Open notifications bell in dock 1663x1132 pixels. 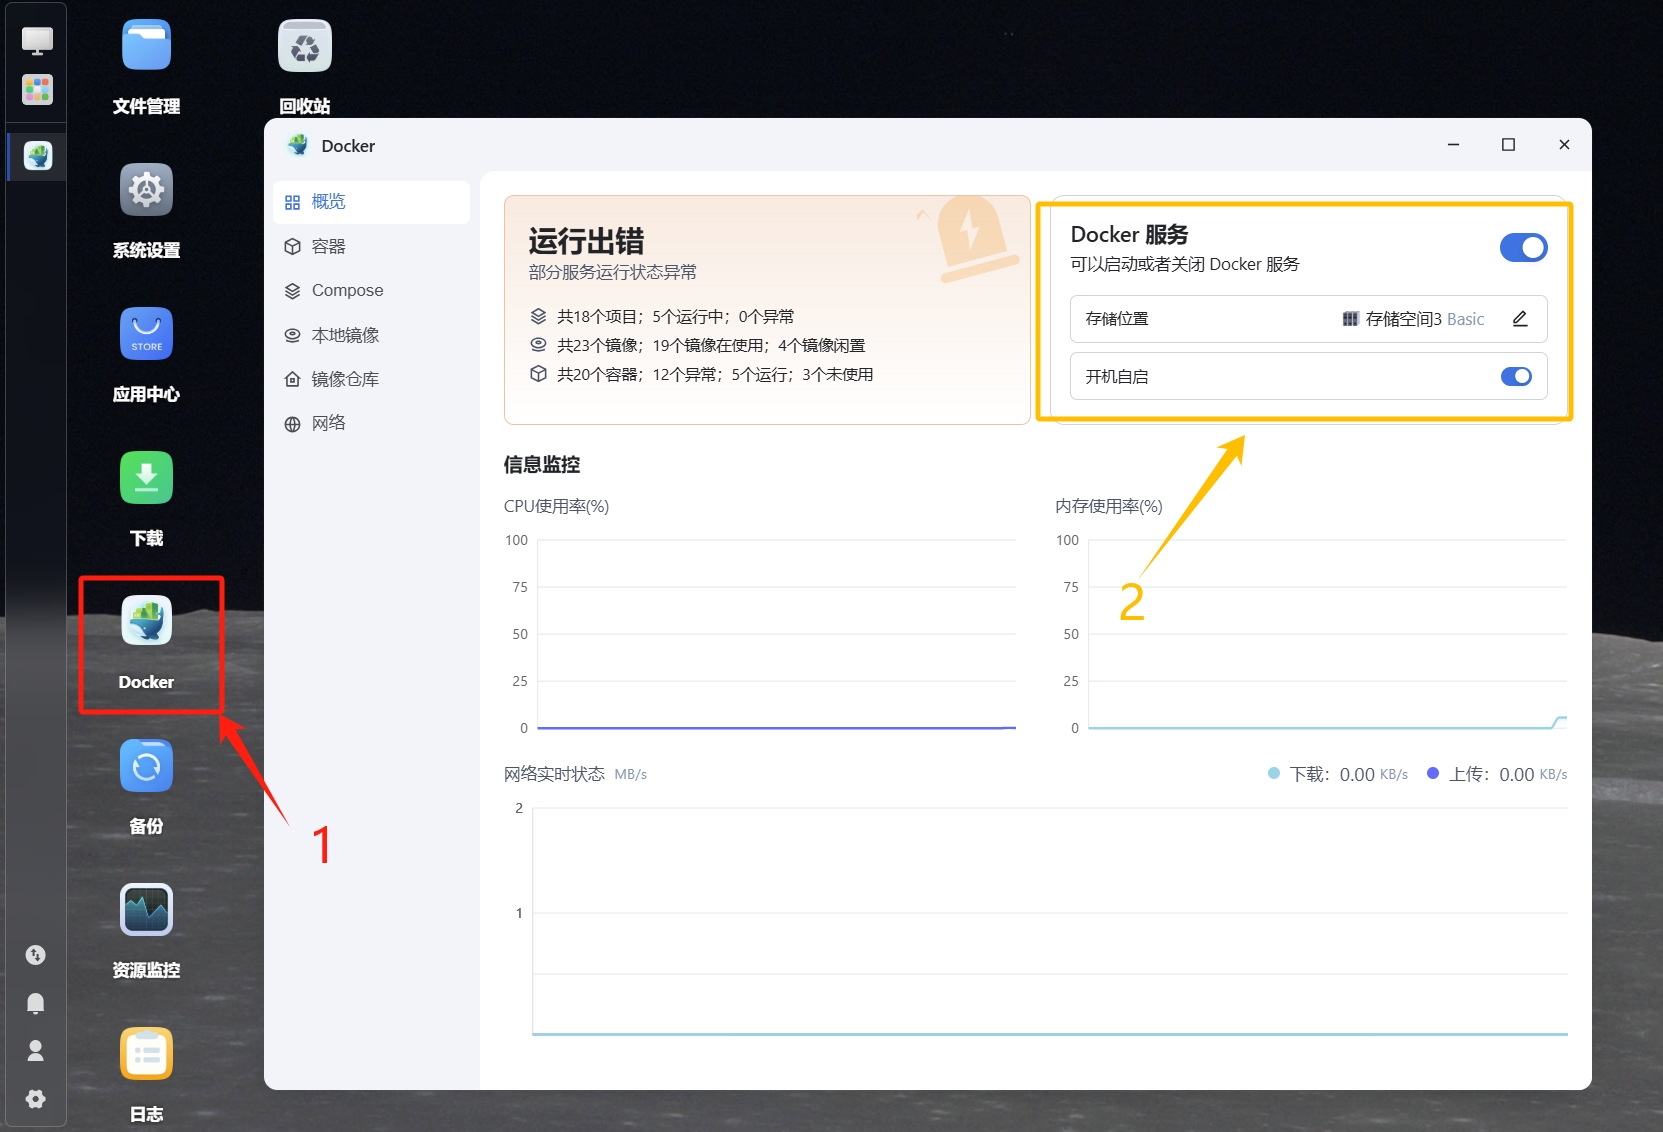[36, 1003]
